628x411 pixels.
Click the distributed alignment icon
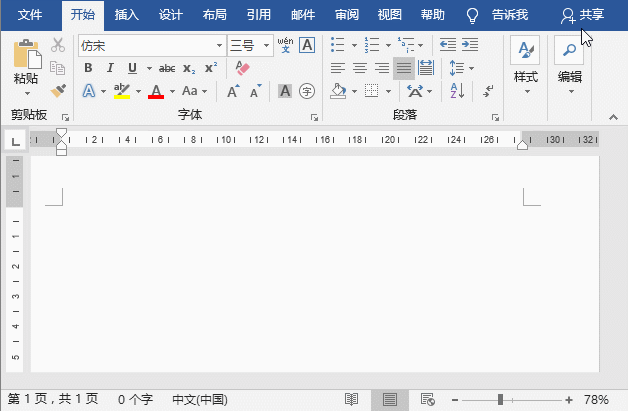pyautogui.click(x=426, y=68)
